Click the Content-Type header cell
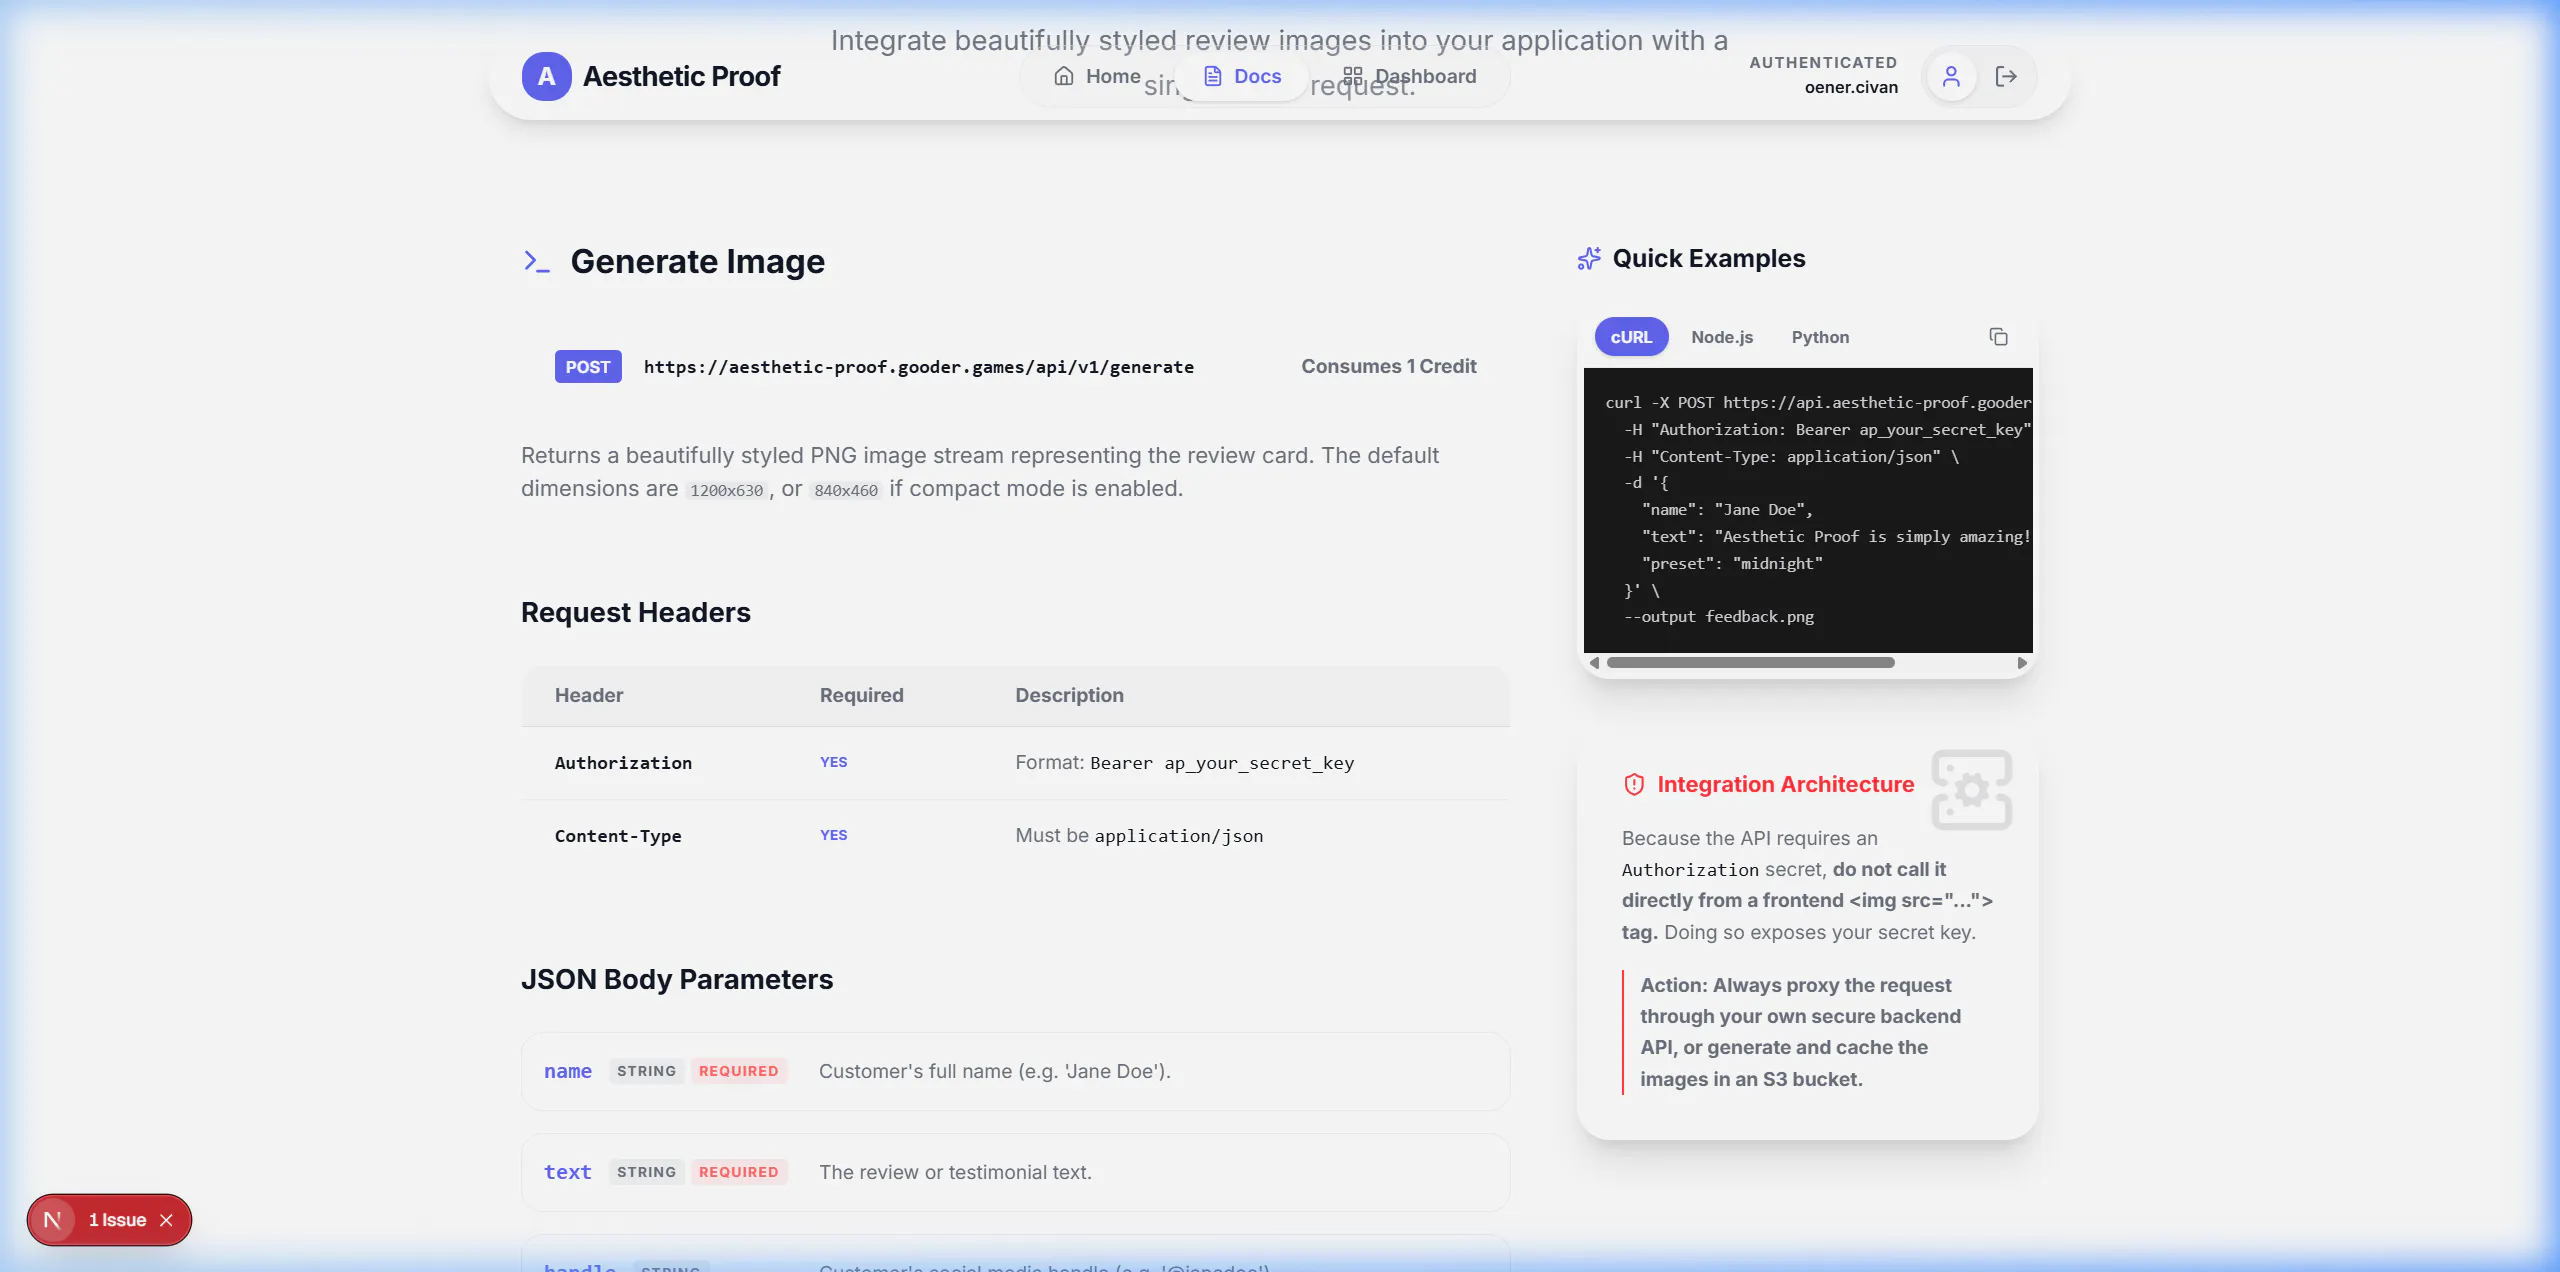The width and height of the screenshot is (2560, 1272). 618,836
